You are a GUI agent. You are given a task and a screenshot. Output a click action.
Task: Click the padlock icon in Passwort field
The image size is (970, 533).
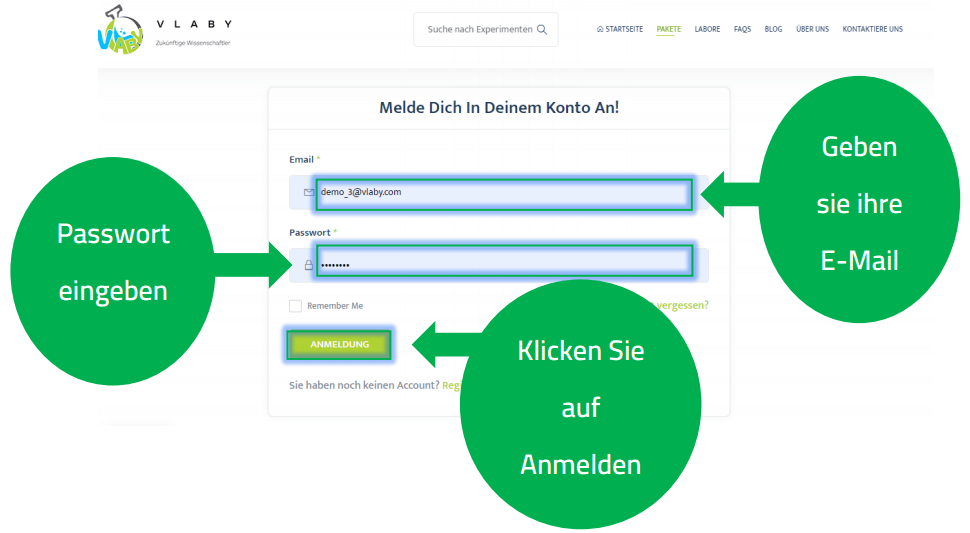pos(308,265)
